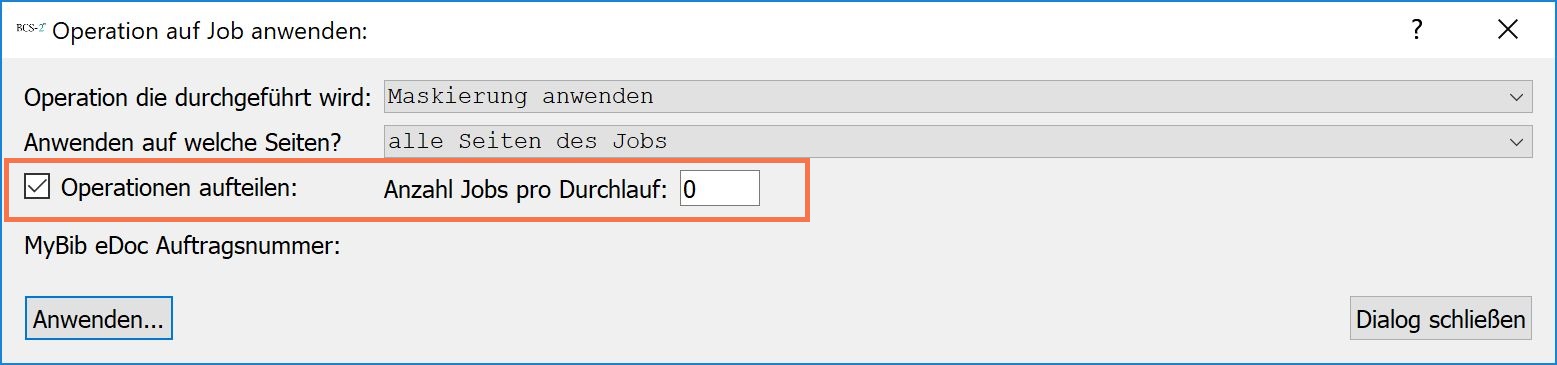
Task: Select the 'Maskierung anwenden' text in the dropdown
Action: point(521,97)
